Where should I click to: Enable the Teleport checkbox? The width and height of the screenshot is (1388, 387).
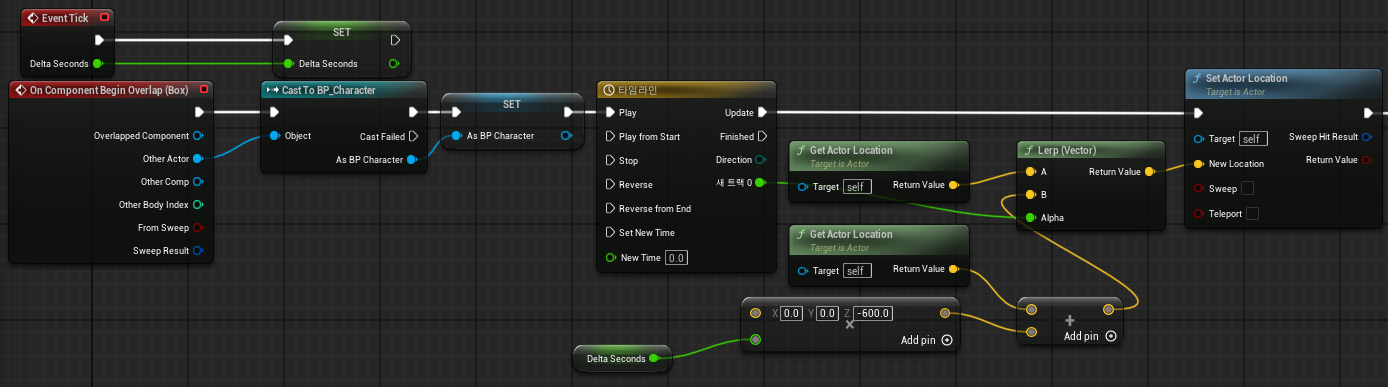point(1252,213)
